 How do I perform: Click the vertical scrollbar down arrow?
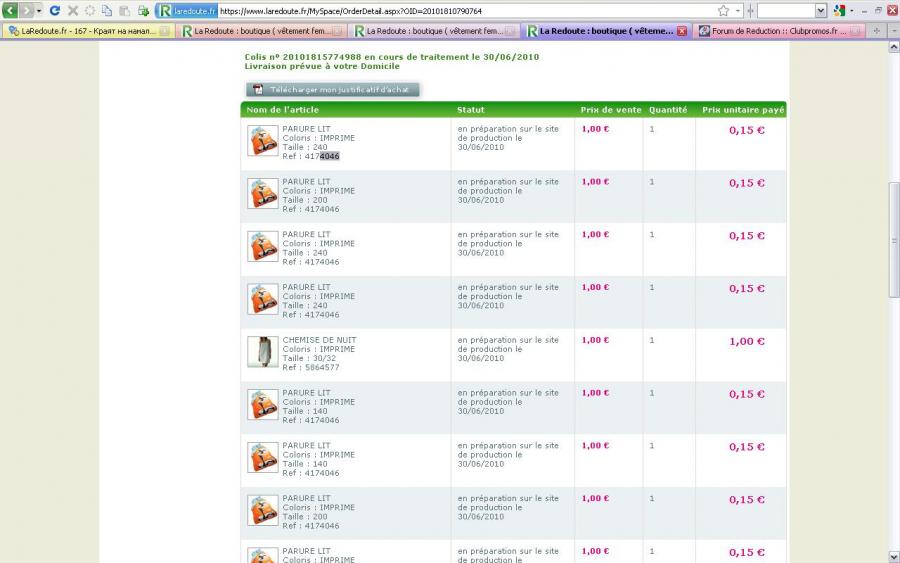[x=893, y=556]
